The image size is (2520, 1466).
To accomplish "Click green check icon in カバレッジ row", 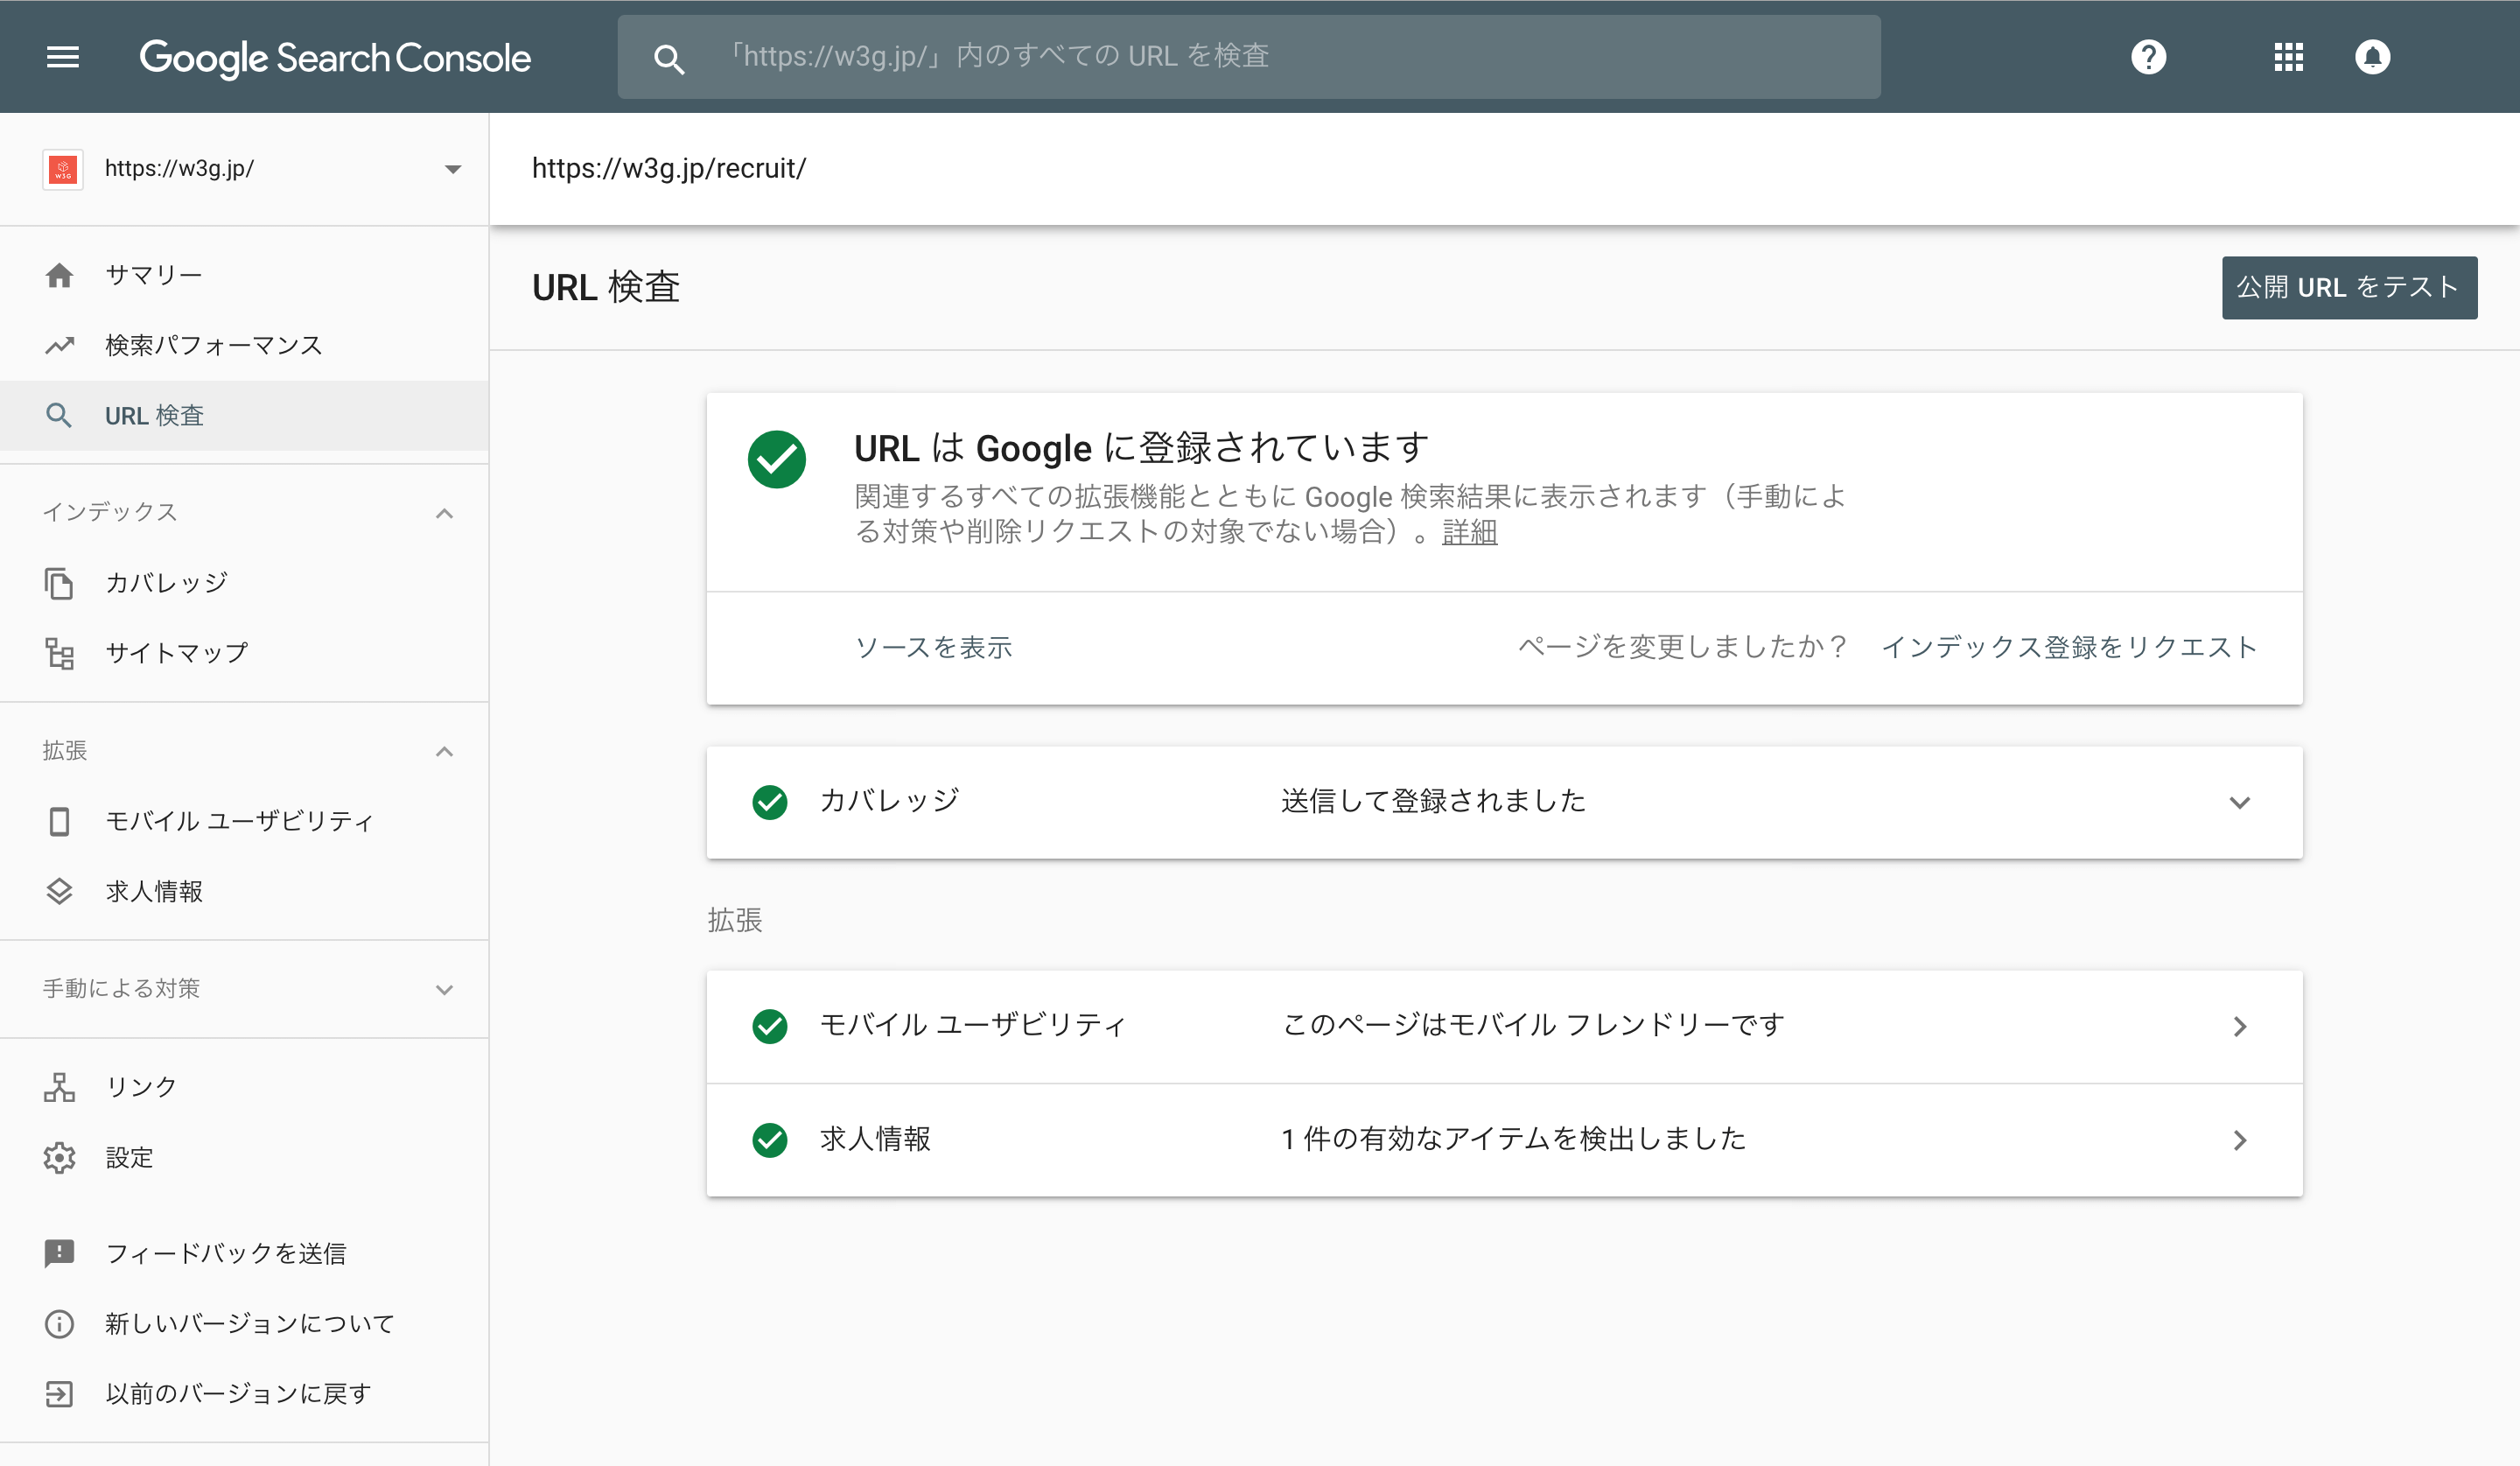I will click(x=770, y=801).
